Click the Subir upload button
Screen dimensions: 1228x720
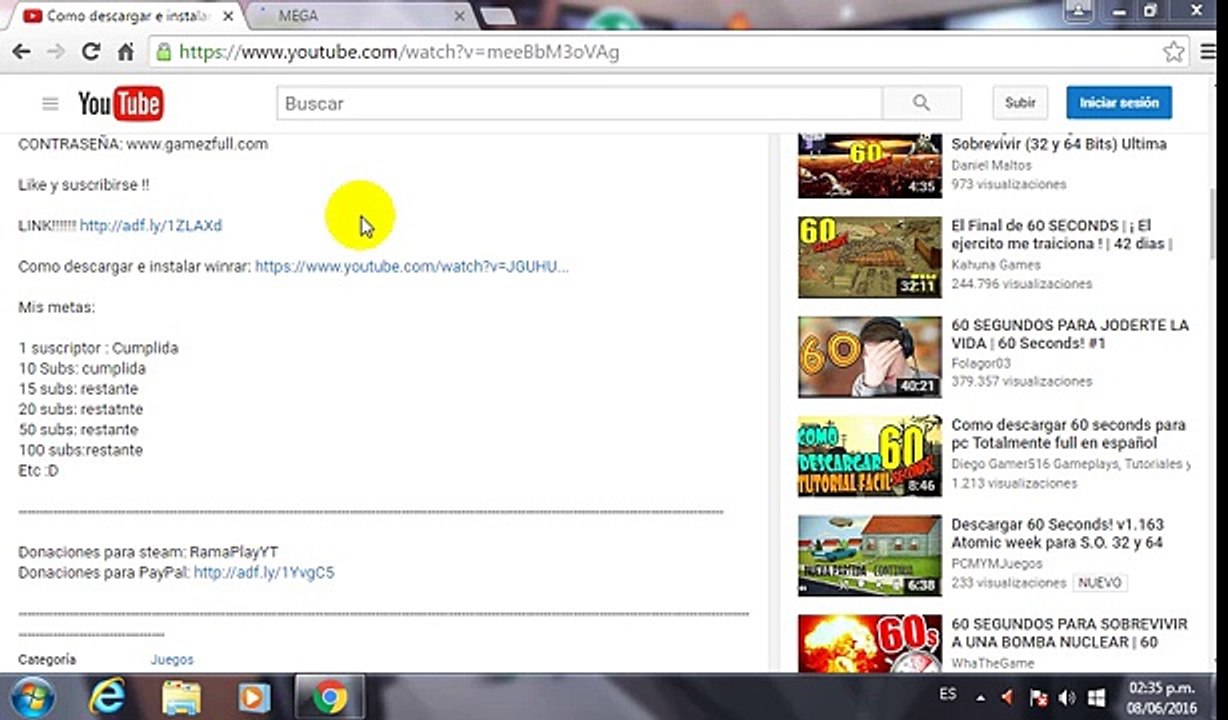pyautogui.click(x=1020, y=103)
